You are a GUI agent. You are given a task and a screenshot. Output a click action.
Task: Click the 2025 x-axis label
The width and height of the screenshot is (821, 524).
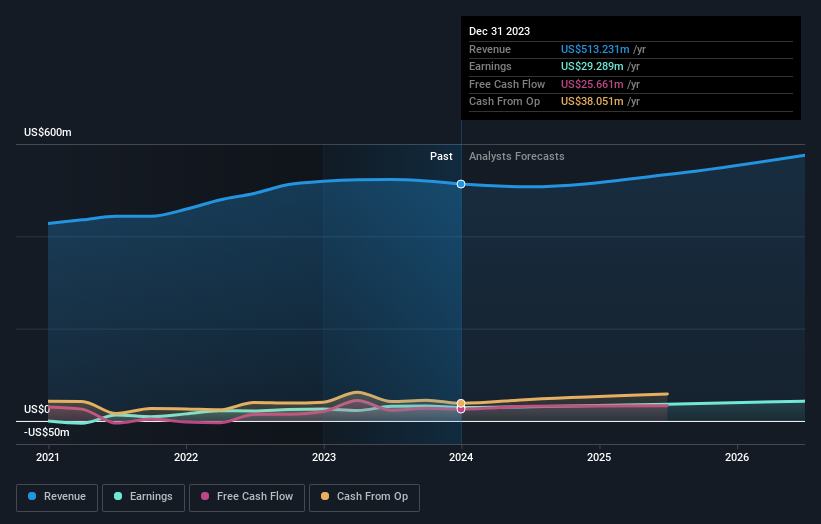[x=599, y=457]
